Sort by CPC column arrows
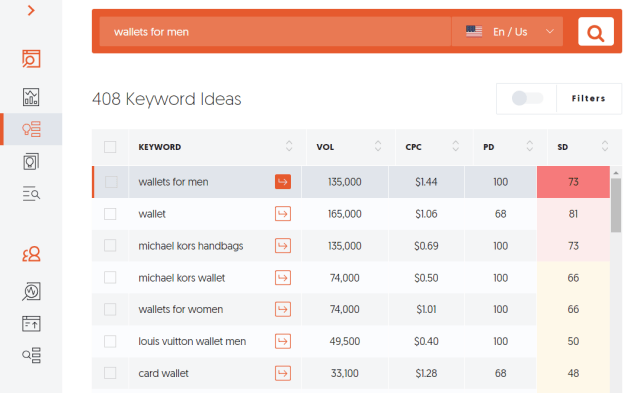 tap(456, 147)
